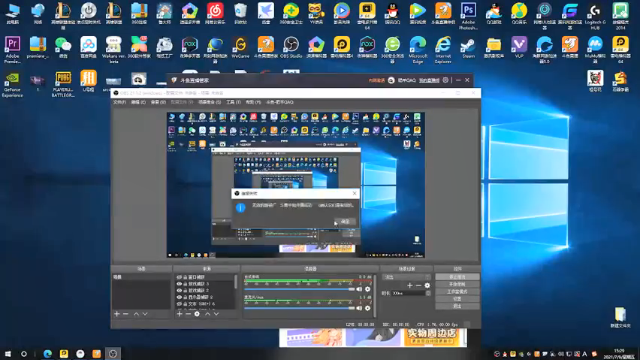This screenshot has height=360, width=640.
Task: Click the transition duration 300ms field
Action: click(x=409, y=293)
